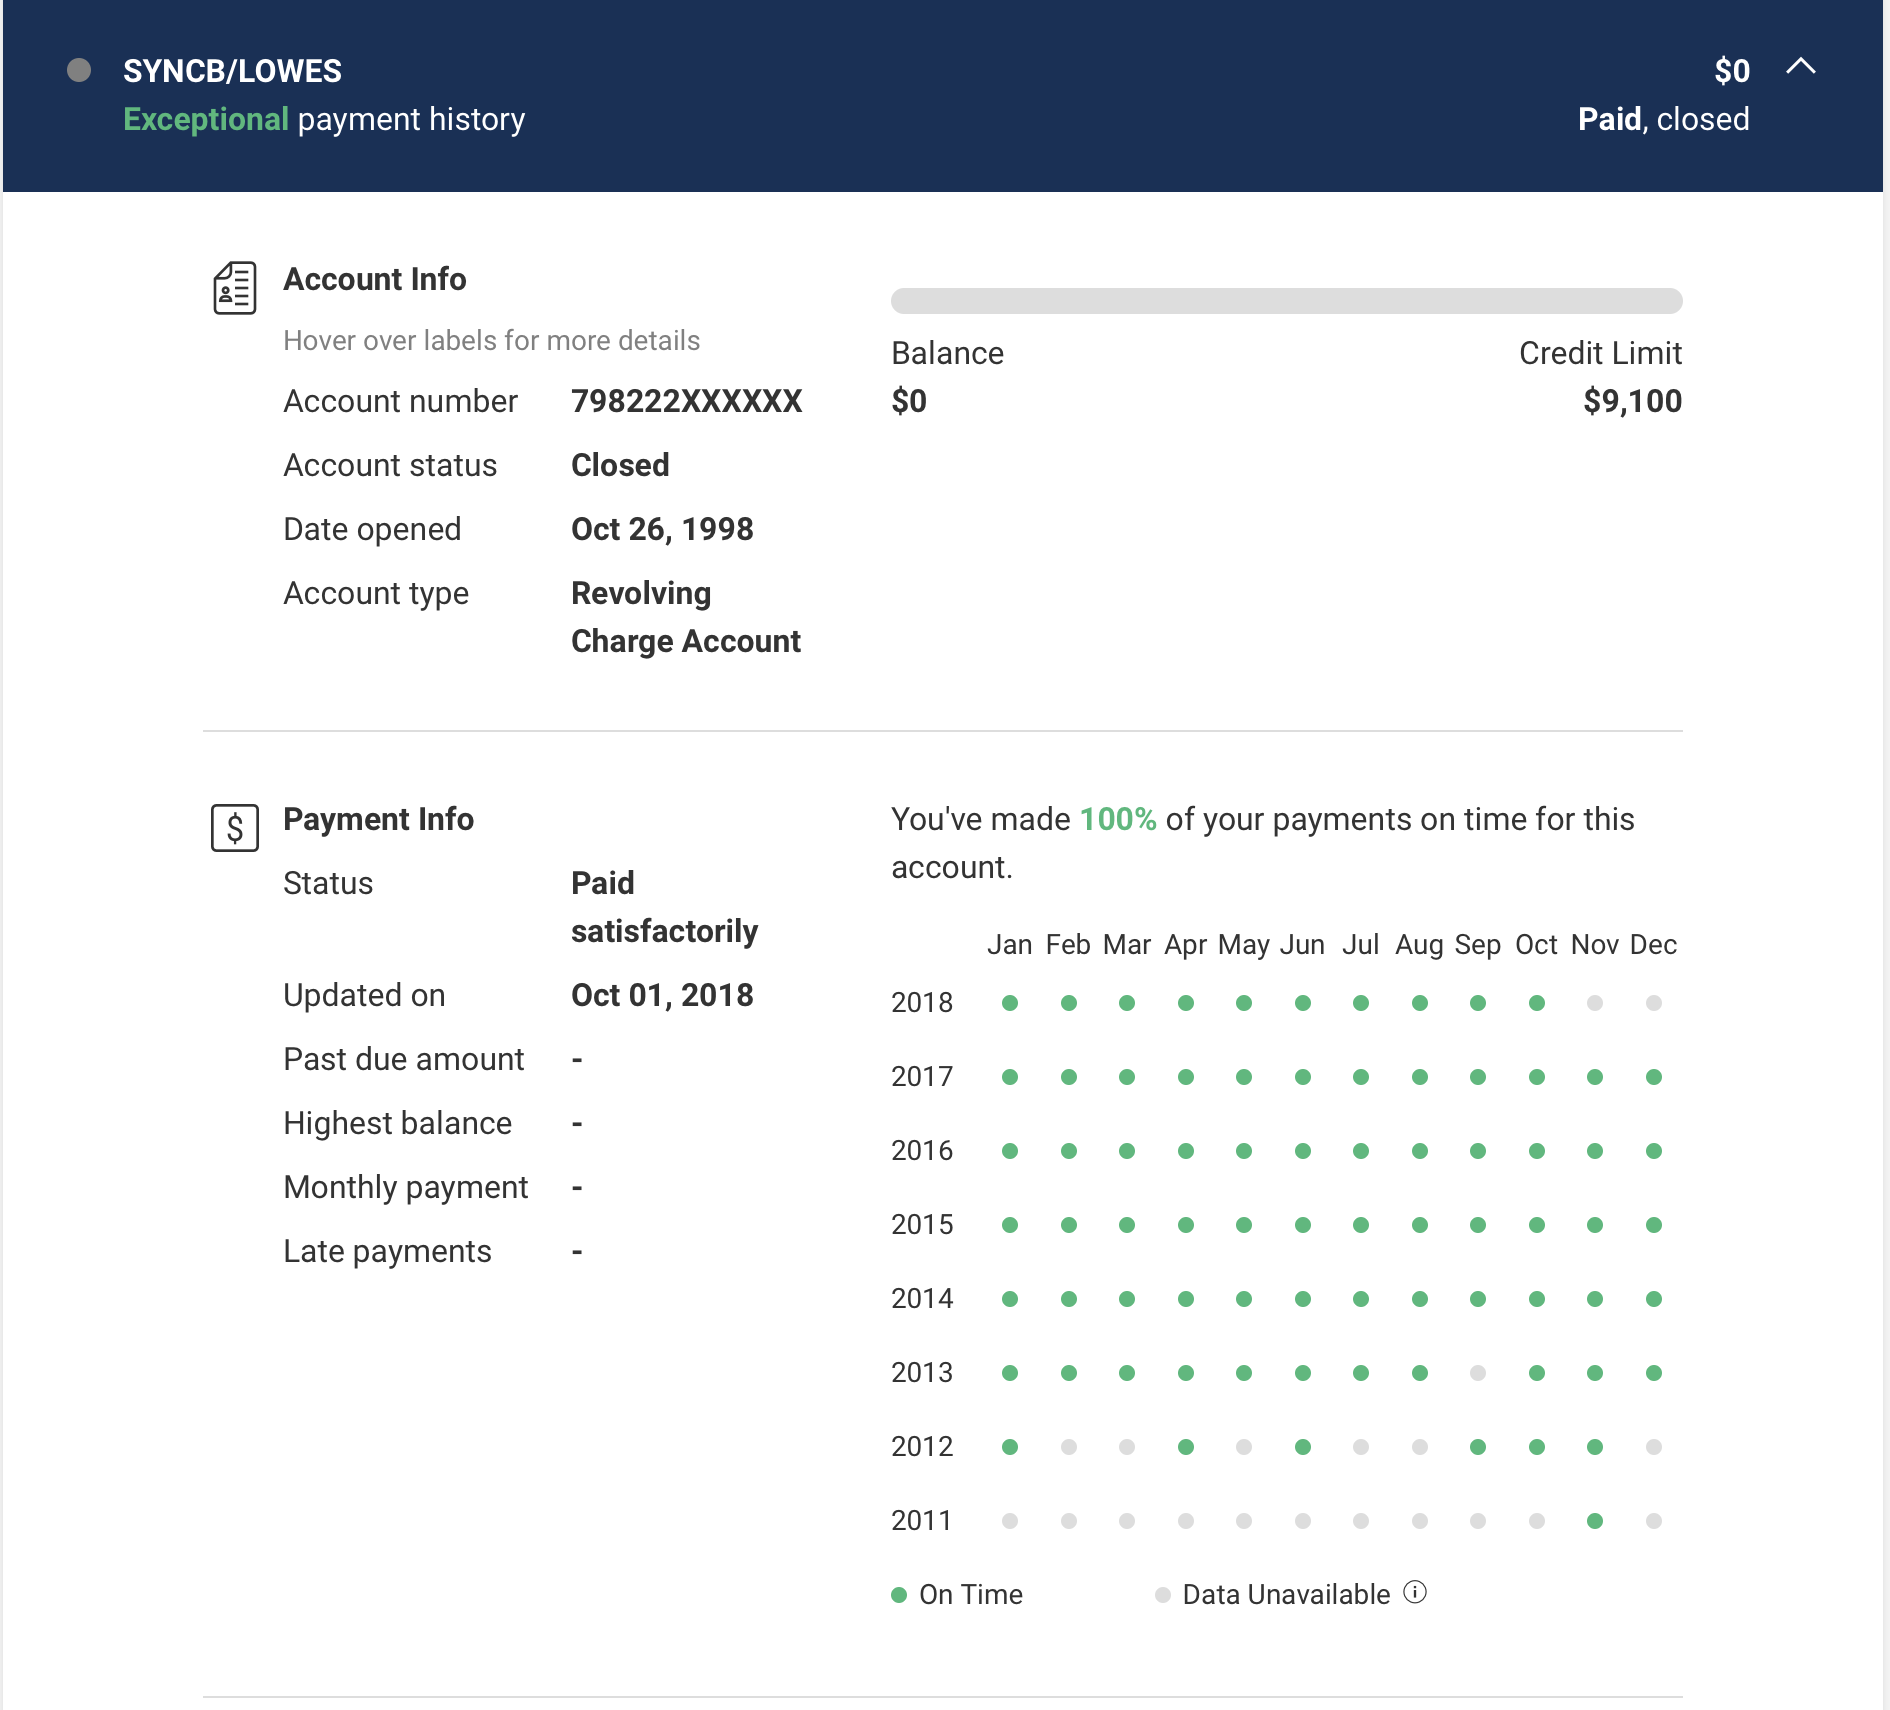Click the Account number label
Screen dimensions: 1890x1710
(400, 401)
